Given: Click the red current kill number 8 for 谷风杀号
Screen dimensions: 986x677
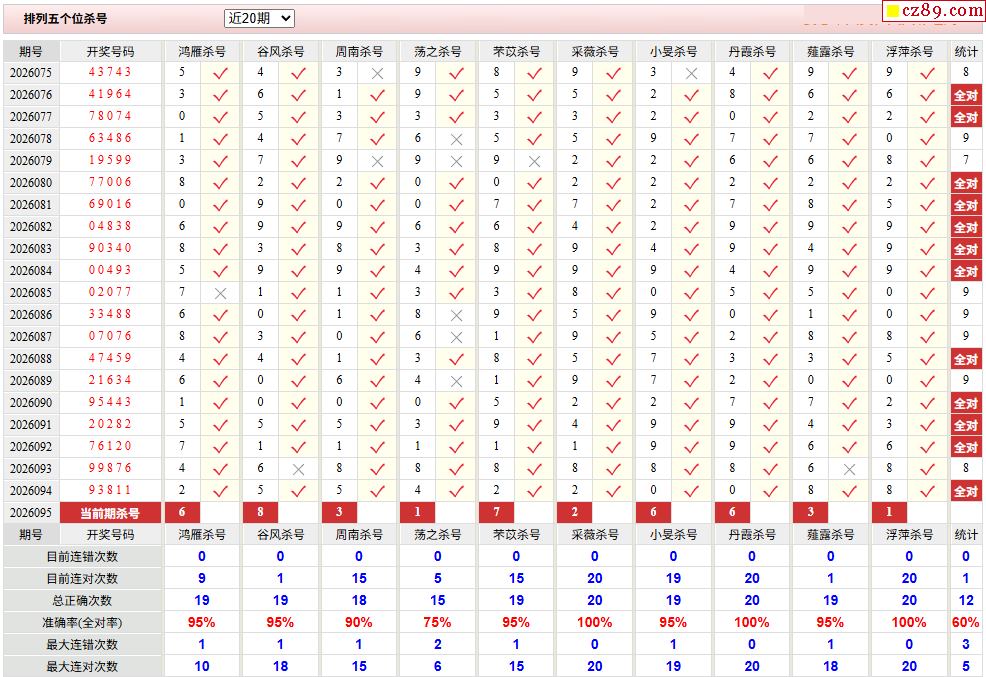Looking at the screenshot, I should (260, 513).
